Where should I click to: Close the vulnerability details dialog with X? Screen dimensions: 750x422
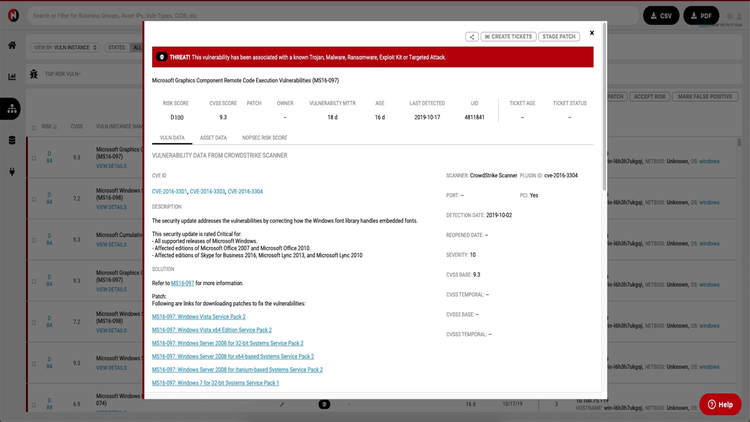[x=592, y=33]
